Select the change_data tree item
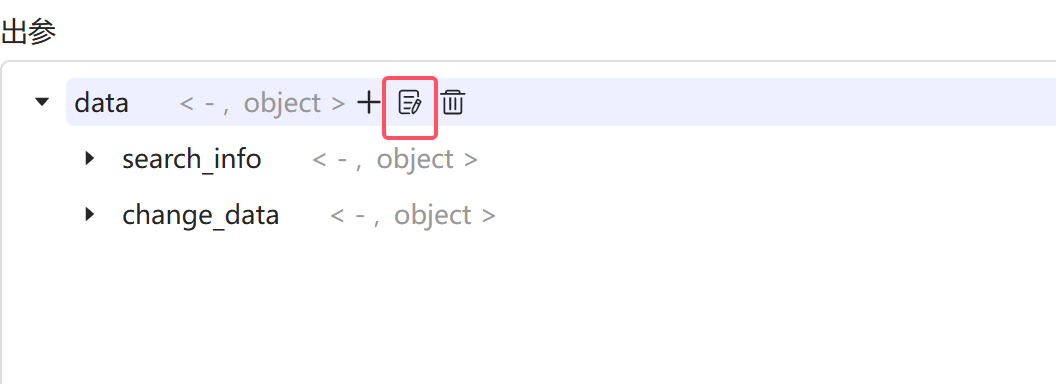 pyautogui.click(x=200, y=216)
